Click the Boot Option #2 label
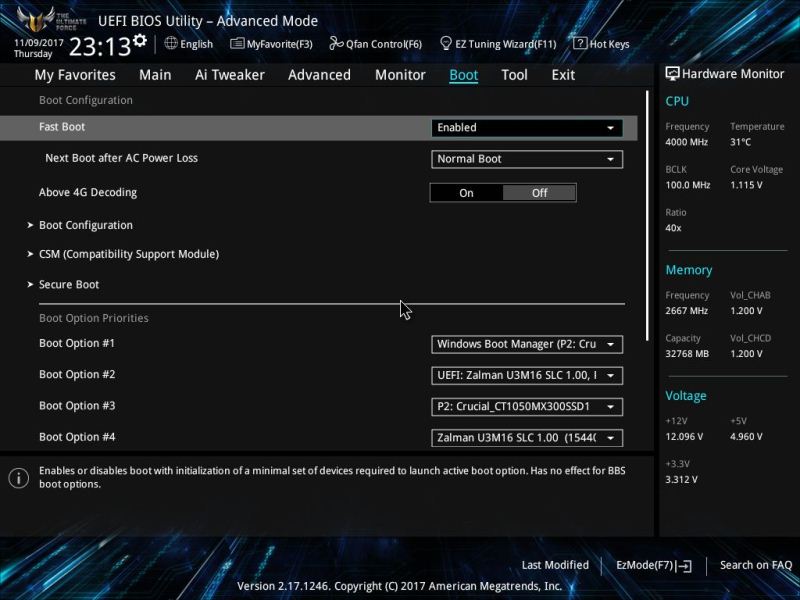The width and height of the screenshot is (800, 600). (77, 374)
